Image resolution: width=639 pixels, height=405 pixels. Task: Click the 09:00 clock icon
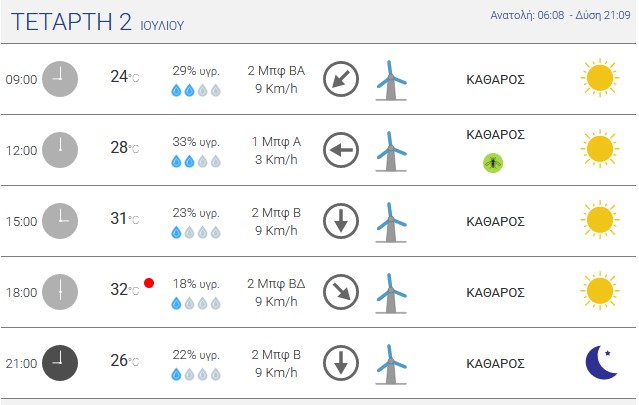60,79
